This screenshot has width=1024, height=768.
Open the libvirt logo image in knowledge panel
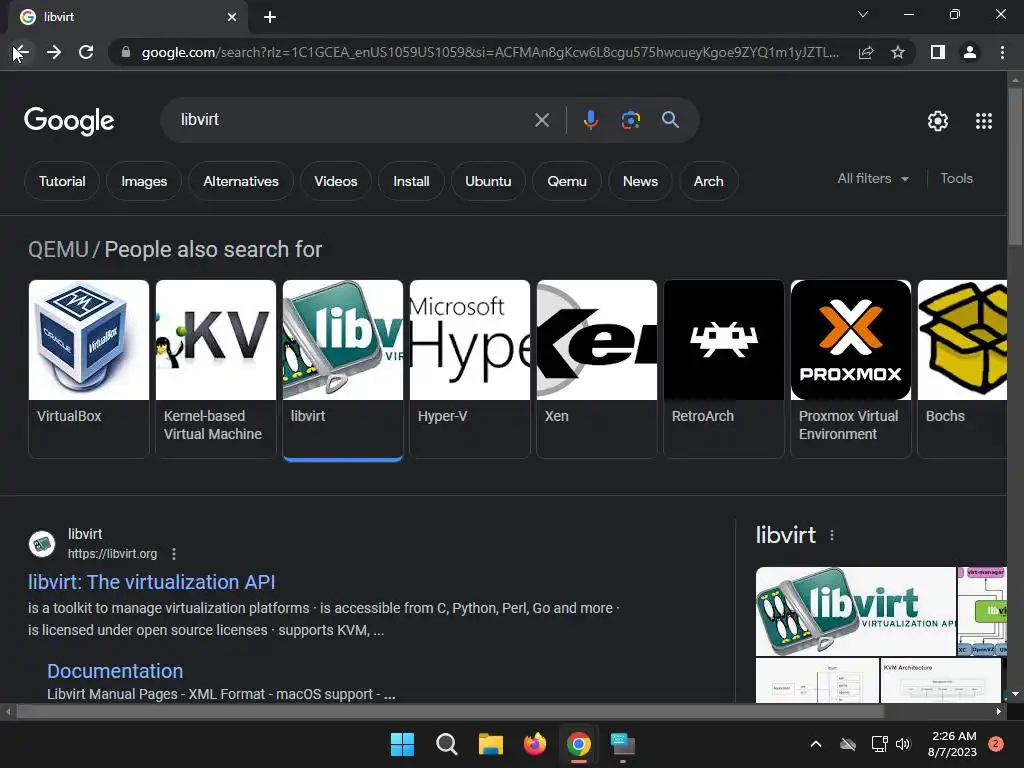(x=856, y=611)
